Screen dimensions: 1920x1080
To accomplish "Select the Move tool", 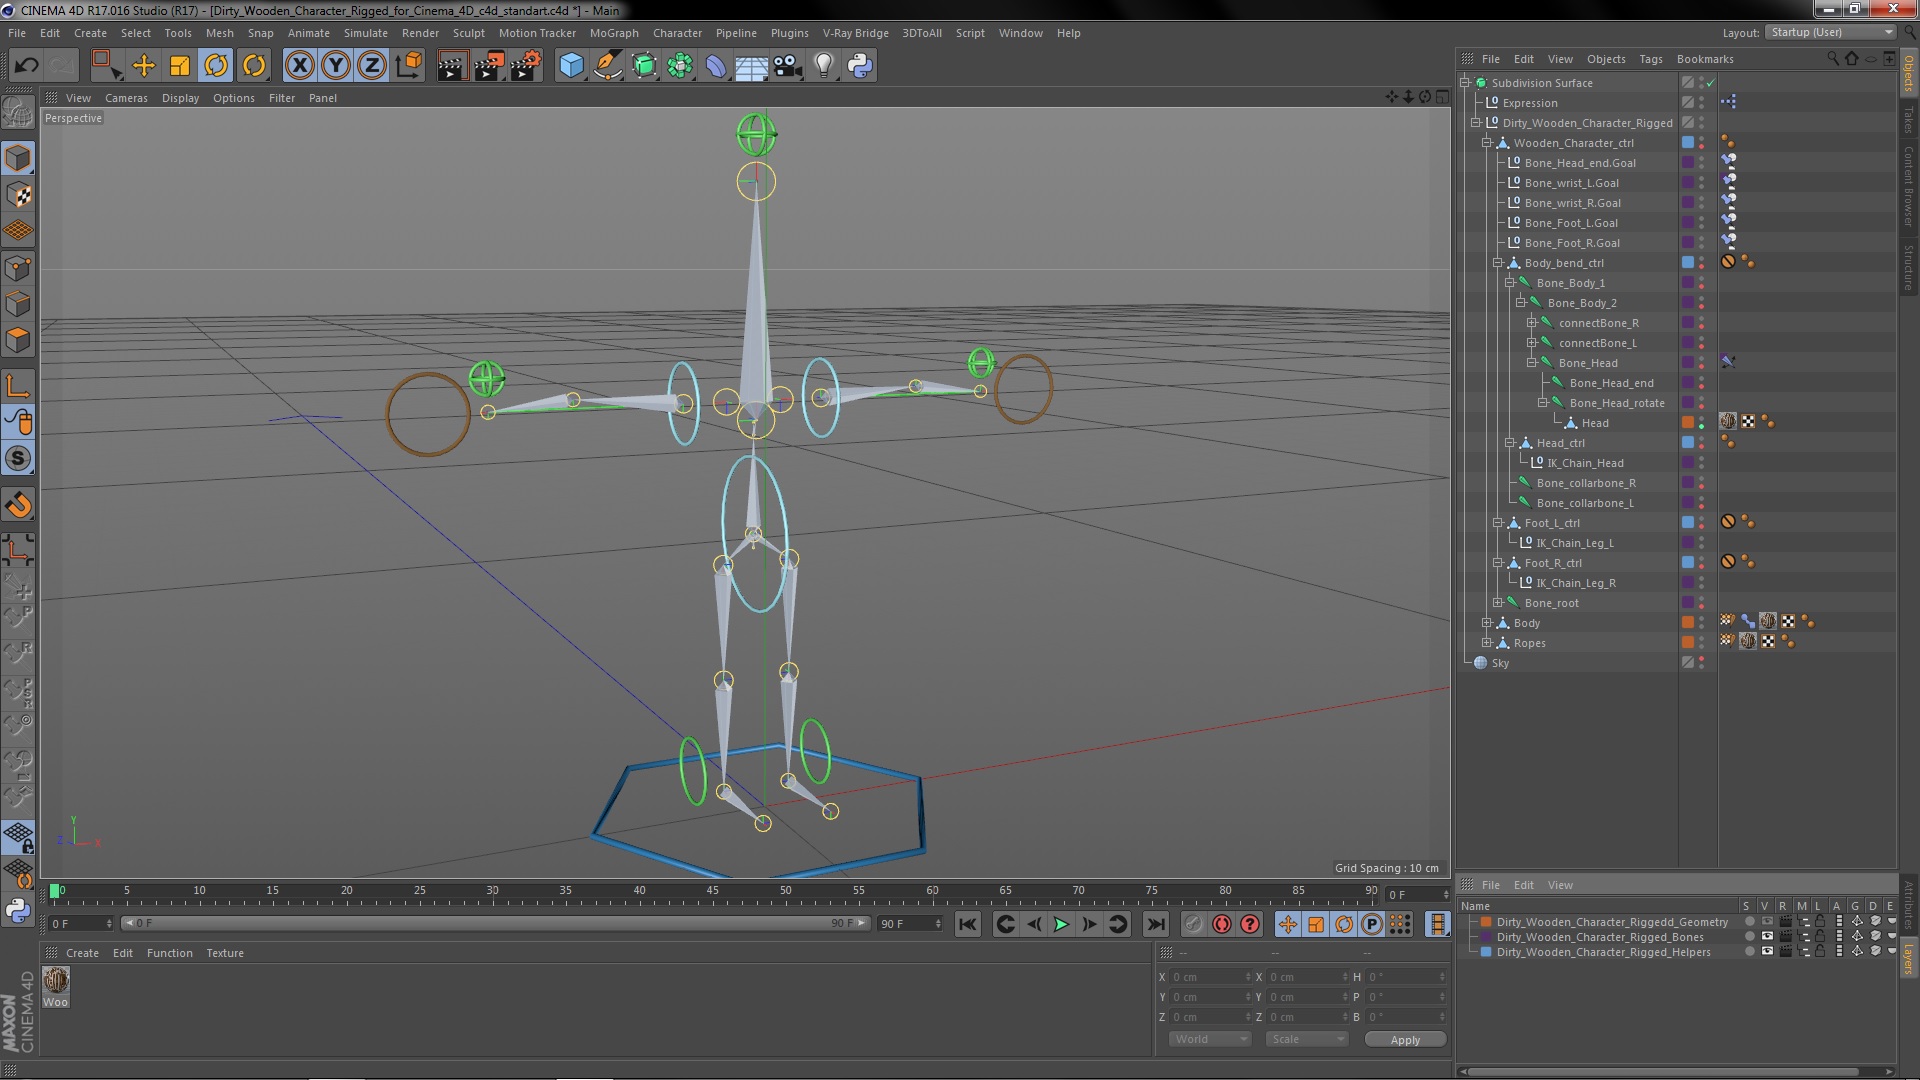I will pyautogui.click(x=143, y=66).
